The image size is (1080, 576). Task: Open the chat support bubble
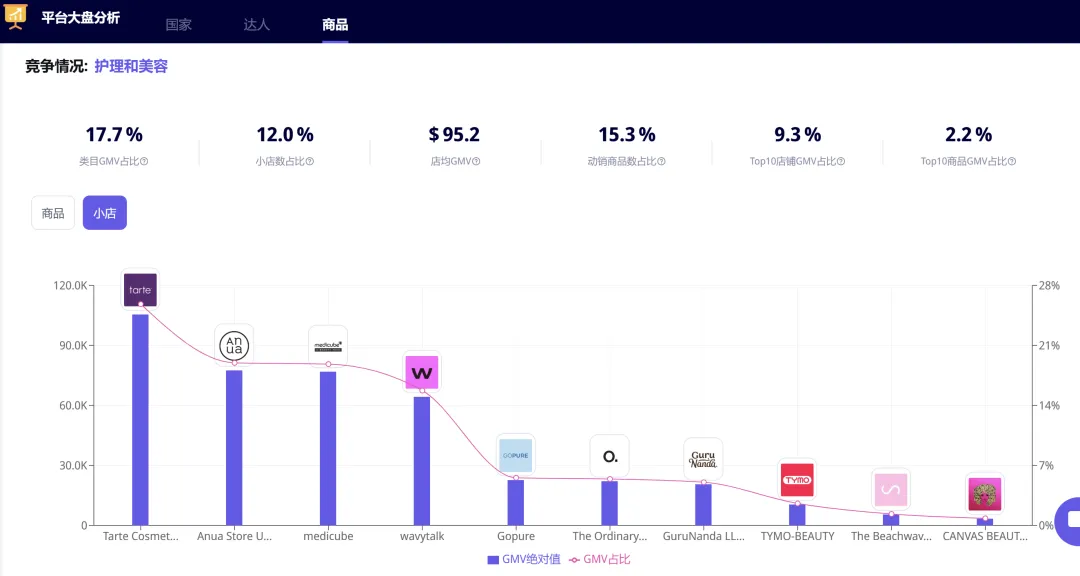(1070, 520)
